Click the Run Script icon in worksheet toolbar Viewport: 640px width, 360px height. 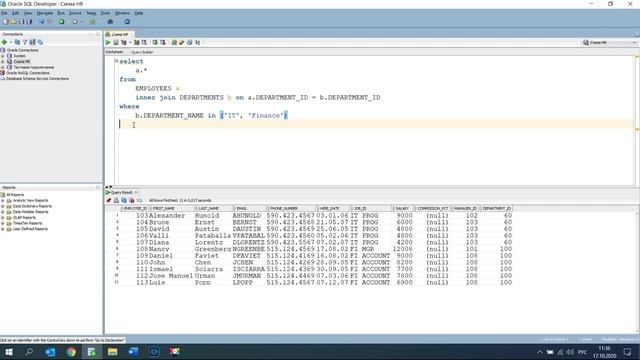116,42
